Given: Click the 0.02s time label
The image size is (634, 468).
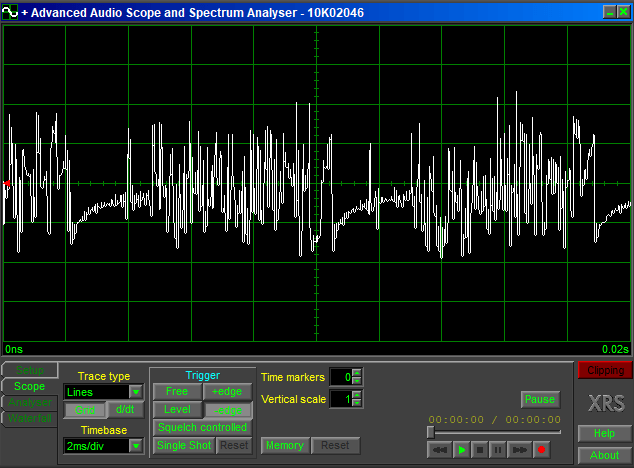Looking at the screenshot, I should 615,349.
